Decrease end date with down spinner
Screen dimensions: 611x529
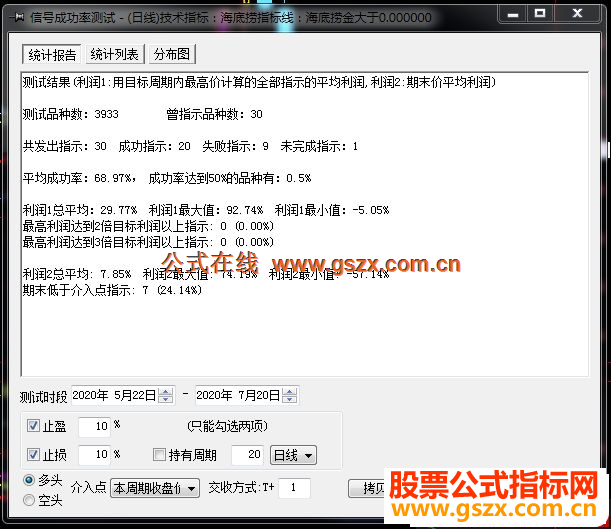pyautogui.click(x=290, y=400)
